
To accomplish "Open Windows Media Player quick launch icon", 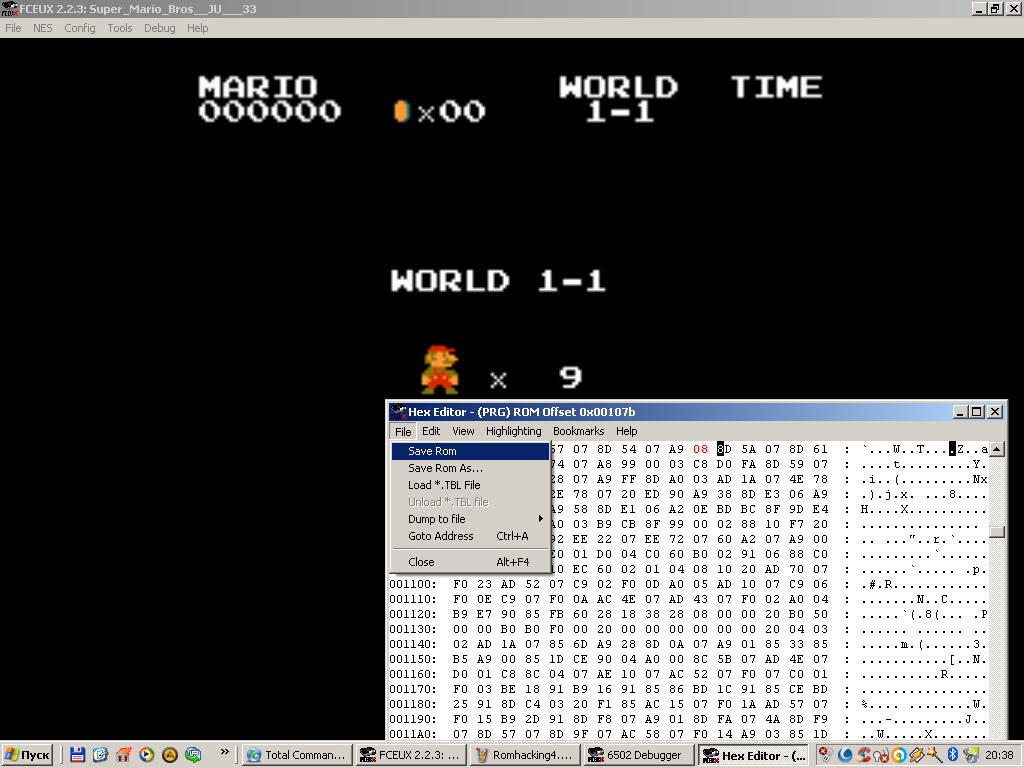I will [146, 755].
